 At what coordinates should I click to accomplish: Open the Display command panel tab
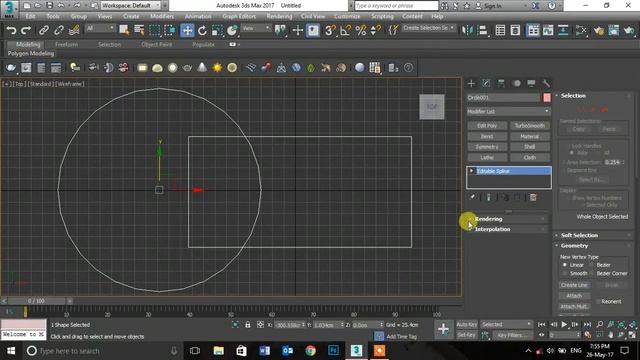(531, 83)
